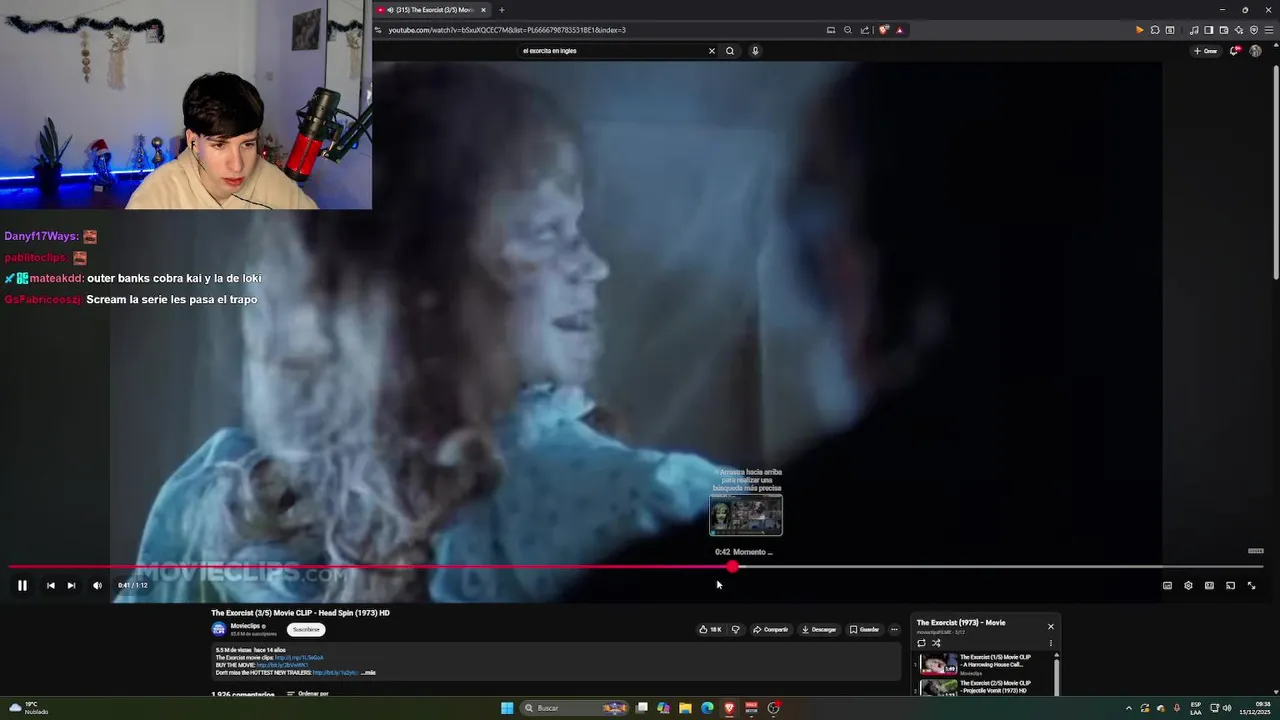Click the YouTube Crear button
The width and height of the screenshot is (1280, 720).
pos(1206,51)
